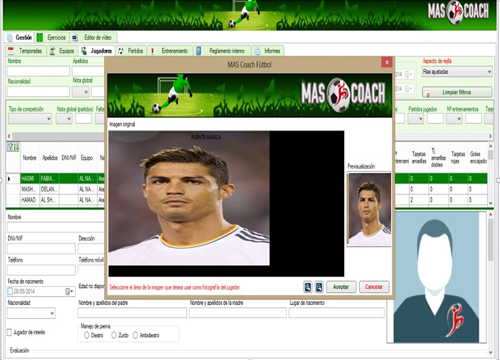The image size is (500, 360).
Task: Click the Editor de vídeo tab icon
Action: coord(75,38)
